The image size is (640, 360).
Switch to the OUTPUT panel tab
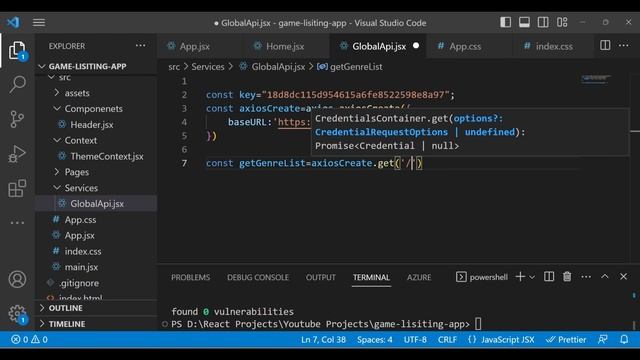click(321, 278)
